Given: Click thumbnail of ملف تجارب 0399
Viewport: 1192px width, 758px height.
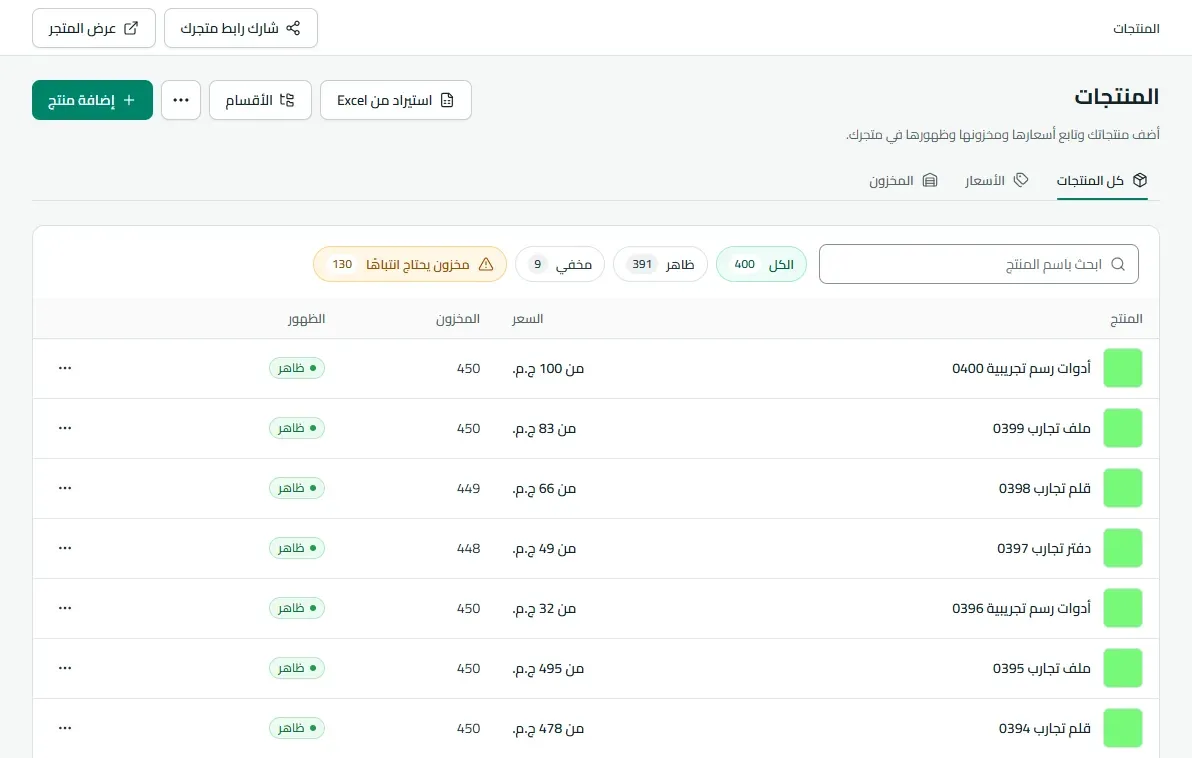Looking at the screenshot, I should click(1123, 428).
